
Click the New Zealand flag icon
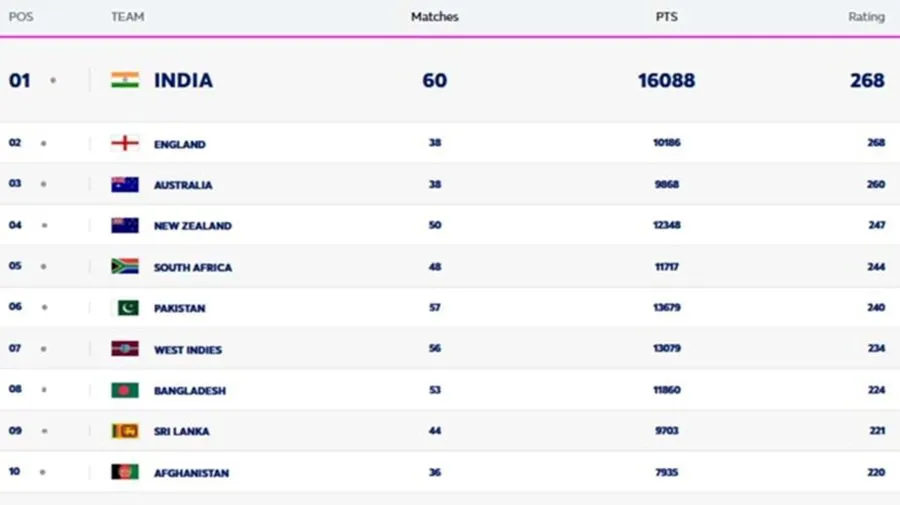pos(125,226)
